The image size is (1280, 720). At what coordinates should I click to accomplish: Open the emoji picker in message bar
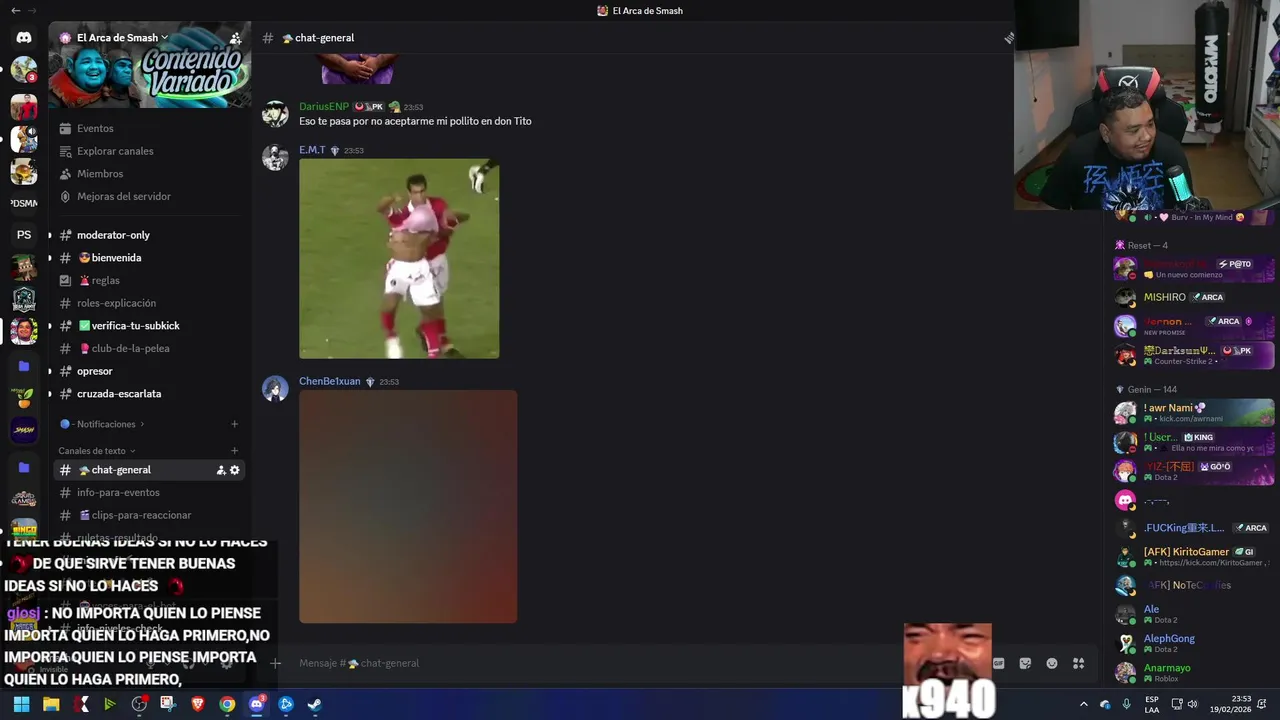point(1052,663)
